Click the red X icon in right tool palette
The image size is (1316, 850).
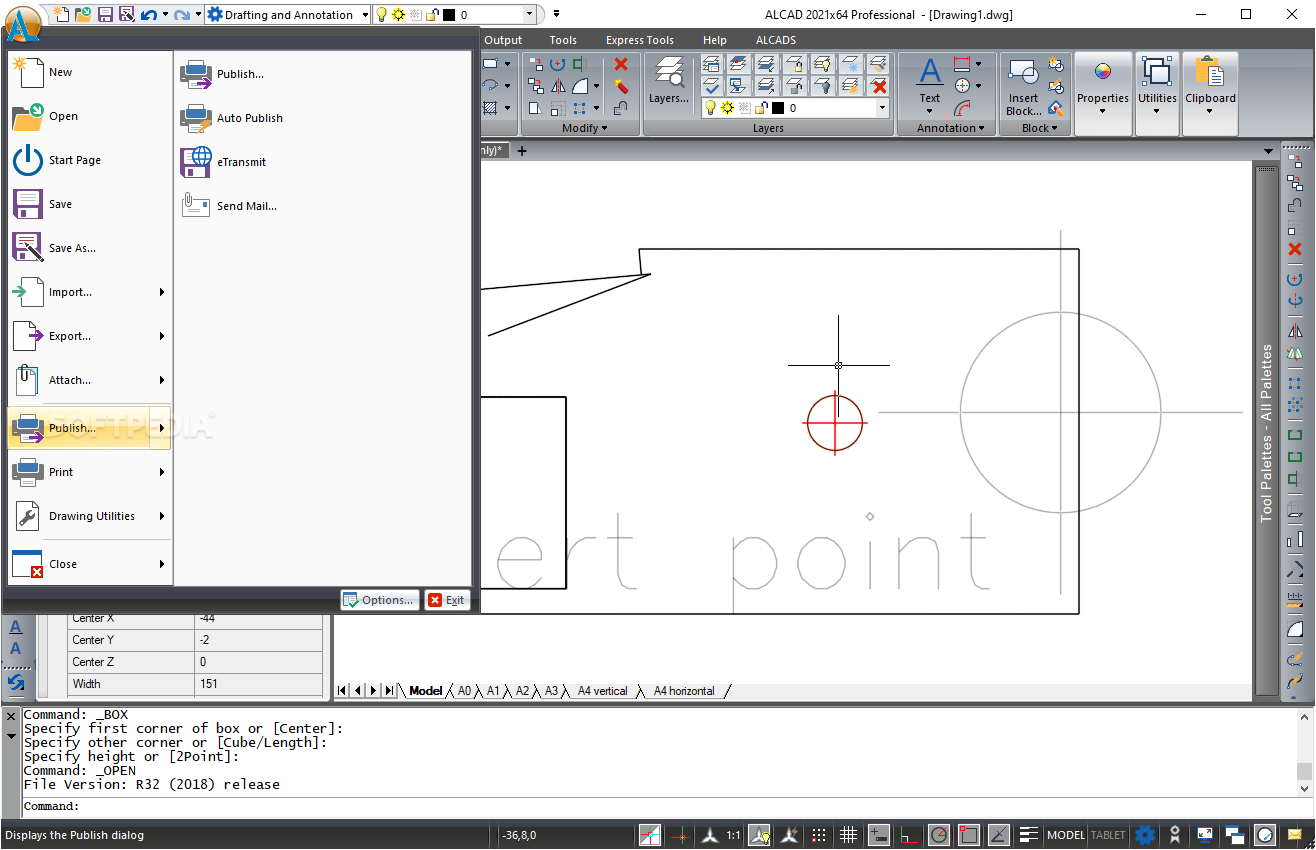click(x=1295, y=249)
